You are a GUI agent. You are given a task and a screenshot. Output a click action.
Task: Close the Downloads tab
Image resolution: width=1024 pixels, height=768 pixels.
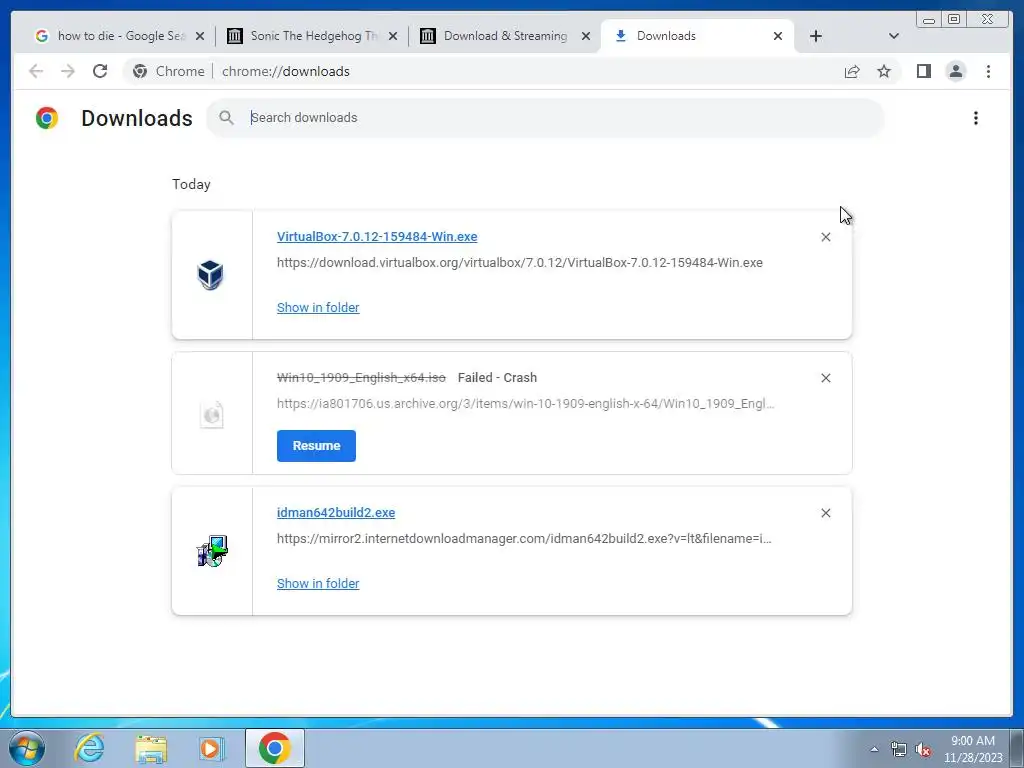(x=778, y=36)
